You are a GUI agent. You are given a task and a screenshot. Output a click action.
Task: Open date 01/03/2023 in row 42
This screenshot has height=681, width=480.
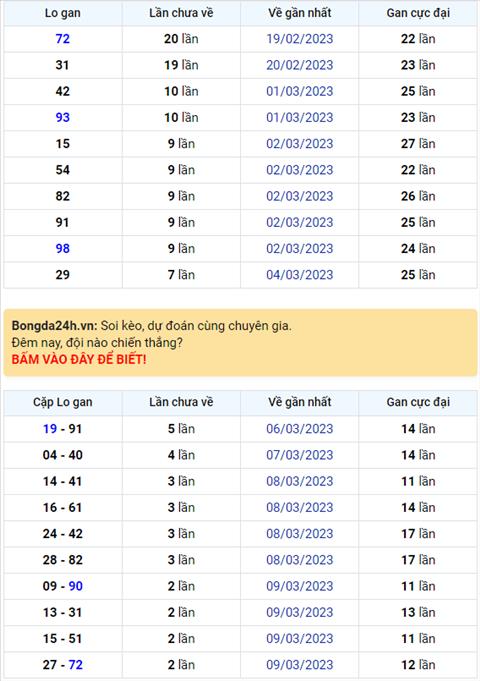point(300,91)
